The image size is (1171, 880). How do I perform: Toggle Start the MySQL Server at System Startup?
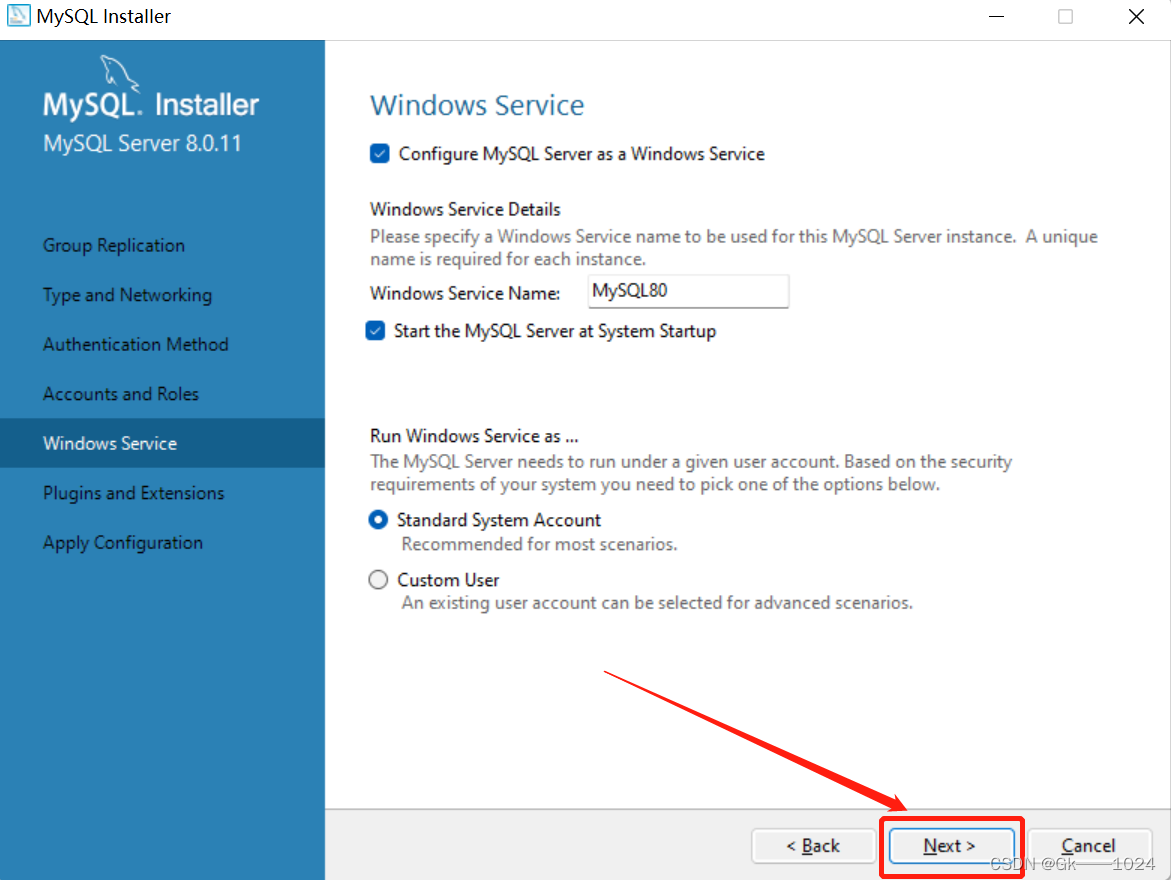click(x=376, y=331)
